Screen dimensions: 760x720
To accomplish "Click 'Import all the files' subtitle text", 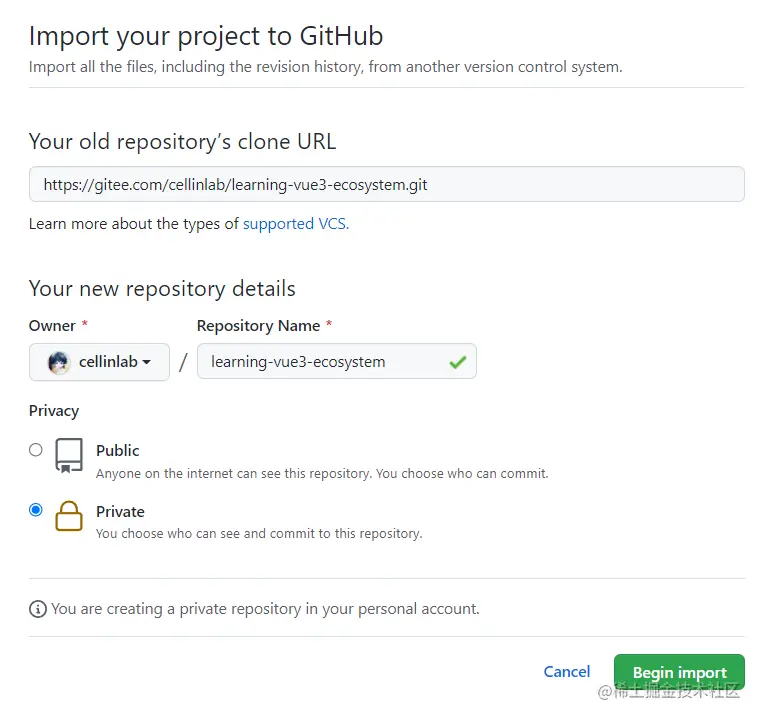I will pyautogui.click(x=326, y=67).
